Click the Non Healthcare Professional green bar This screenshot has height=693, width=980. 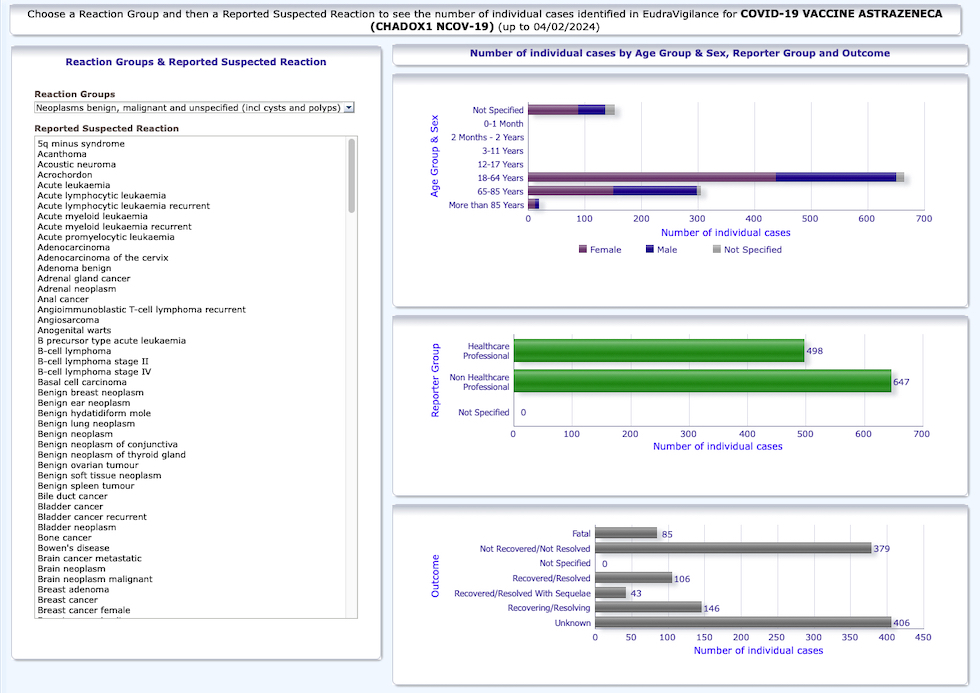[702, 381]
